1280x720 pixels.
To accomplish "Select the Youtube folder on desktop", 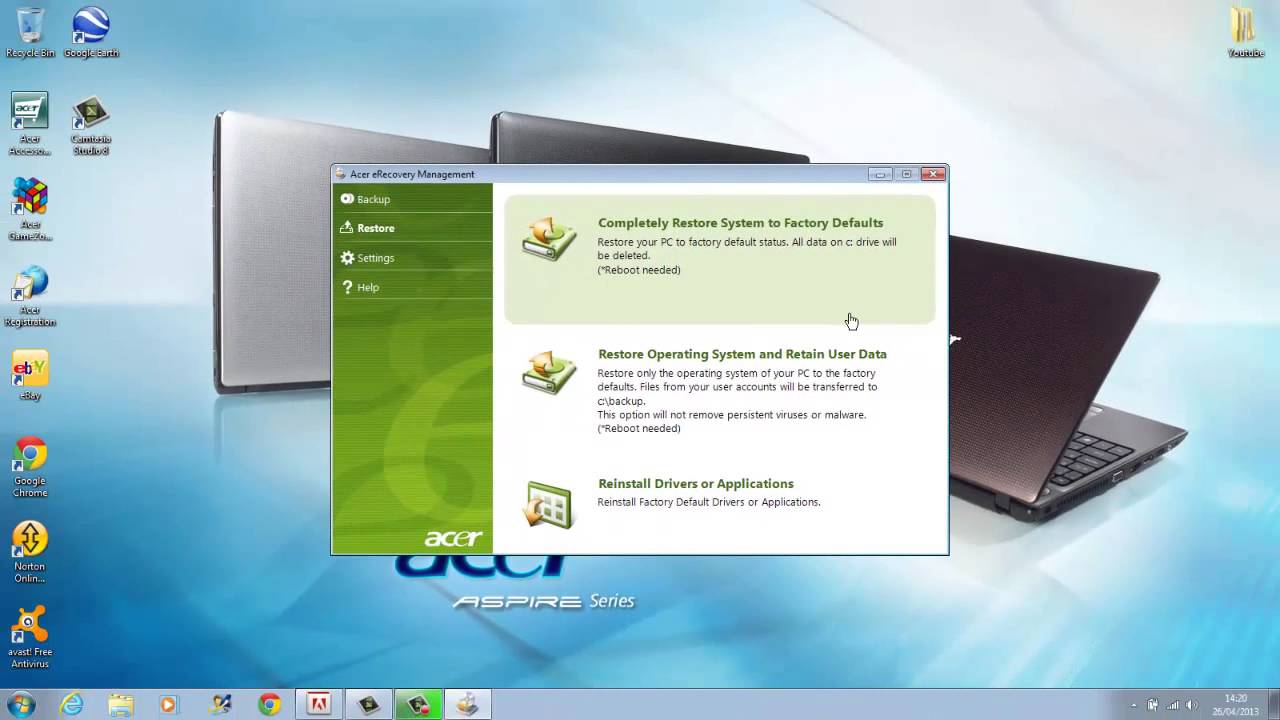I will coord(1245,33).
